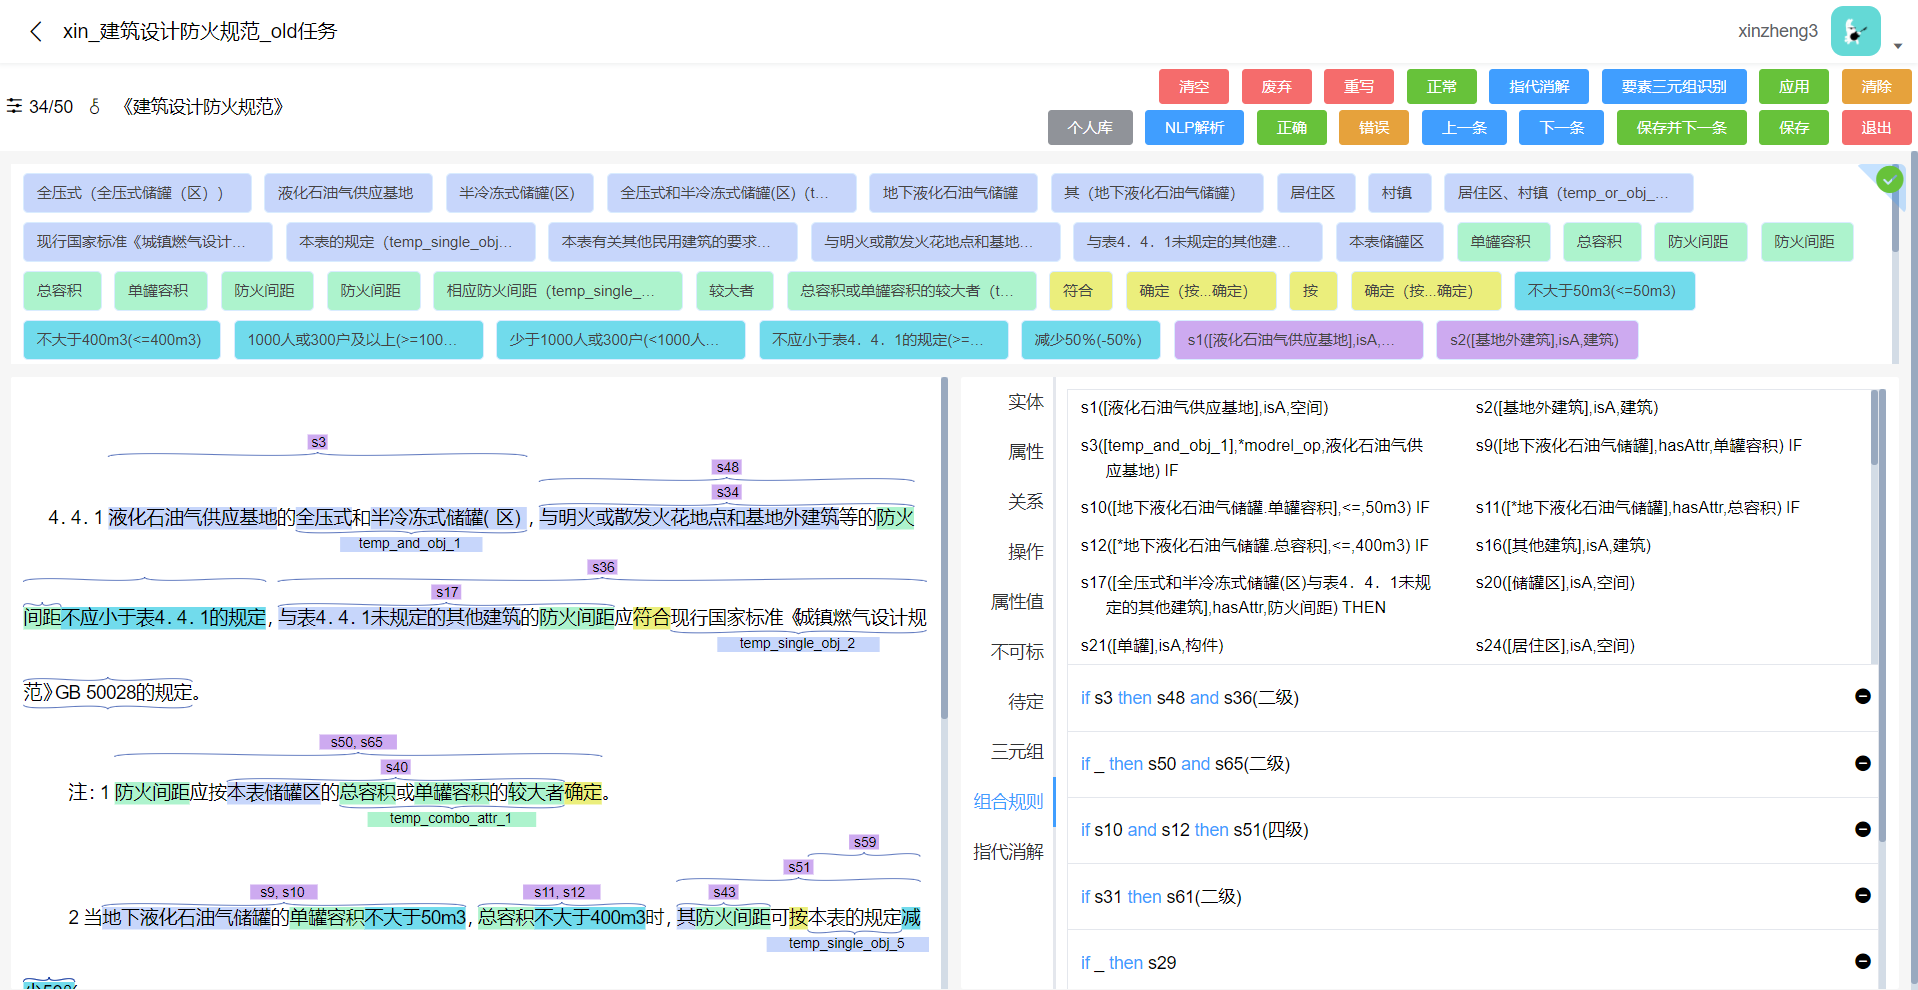Remove the rule 'if s3 then s48 and s36'

1862,697
